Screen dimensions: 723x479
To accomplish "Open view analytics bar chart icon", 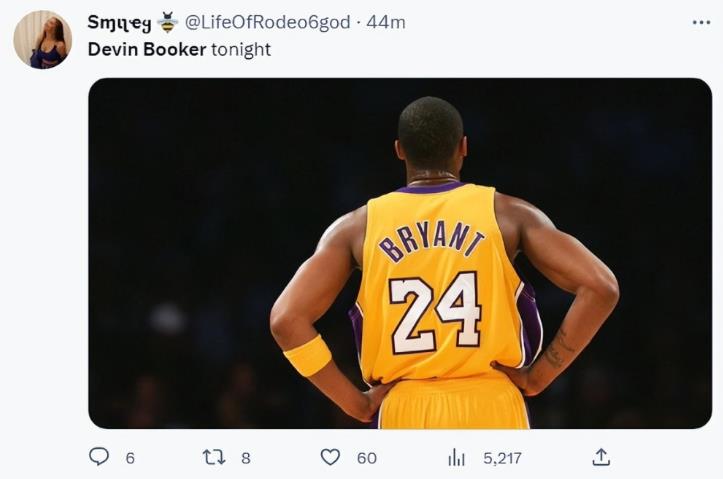I will coord(456,457).
